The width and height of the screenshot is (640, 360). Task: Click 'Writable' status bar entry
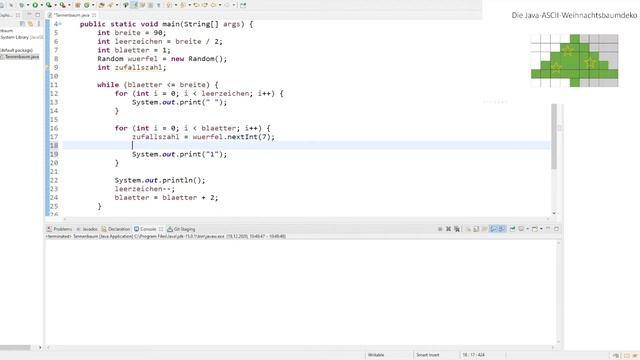[376, 355]
